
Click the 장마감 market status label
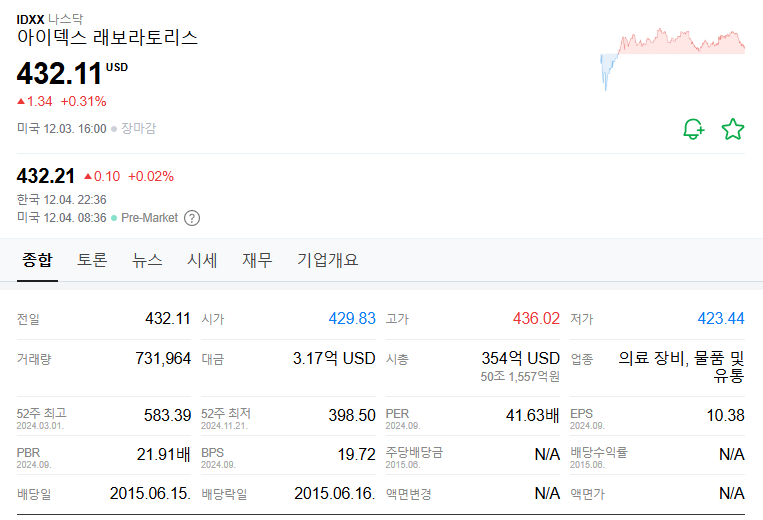[138, 128]
